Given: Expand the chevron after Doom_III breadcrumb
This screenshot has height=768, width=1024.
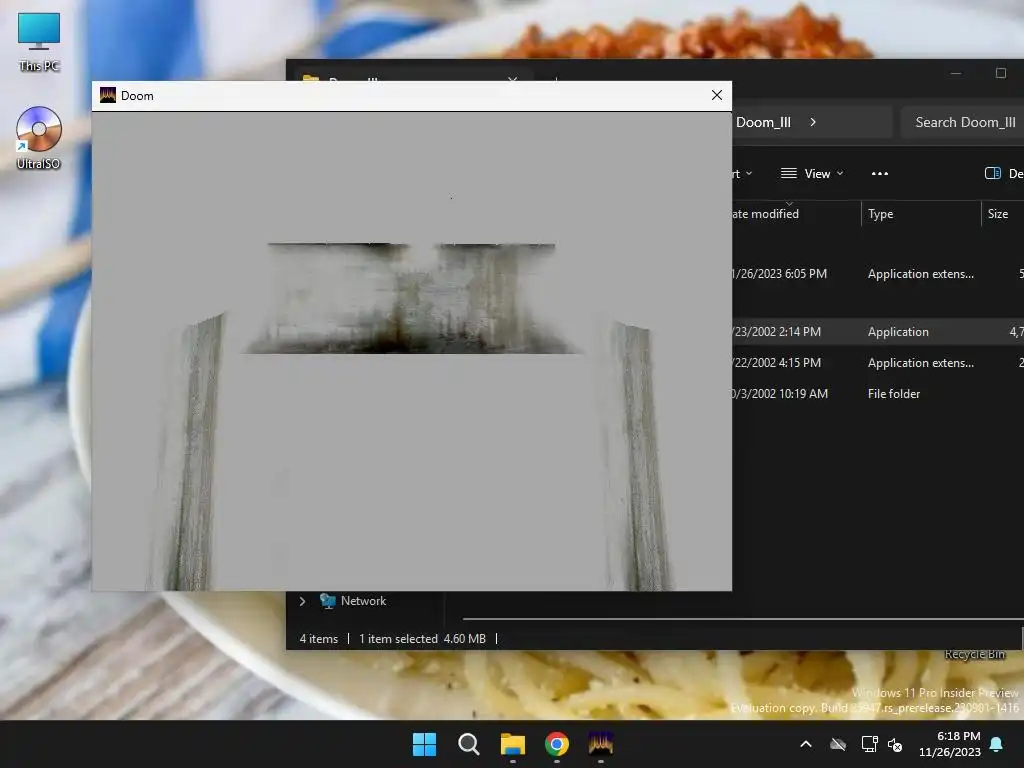Looking at the screenshot, I should [813, 122].
